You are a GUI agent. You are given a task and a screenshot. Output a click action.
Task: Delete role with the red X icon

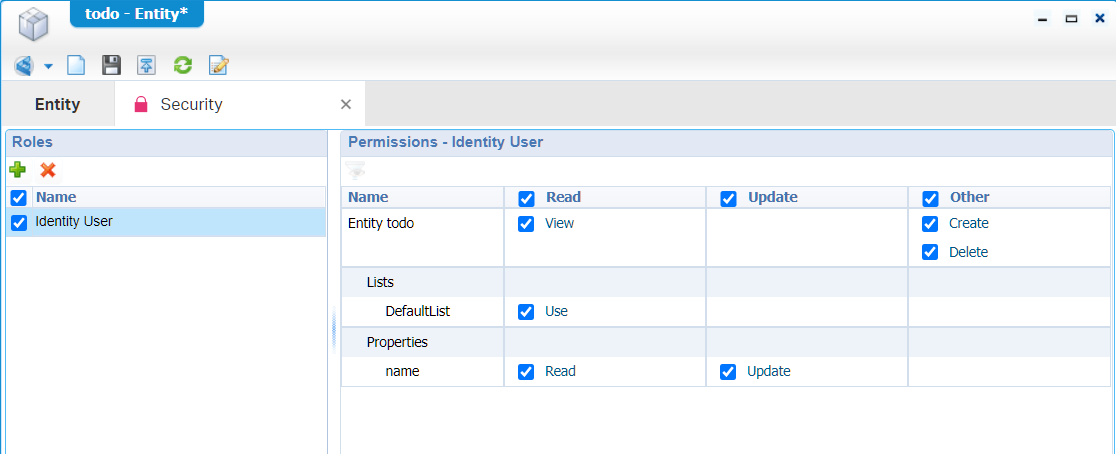click(x=47, y=171)
